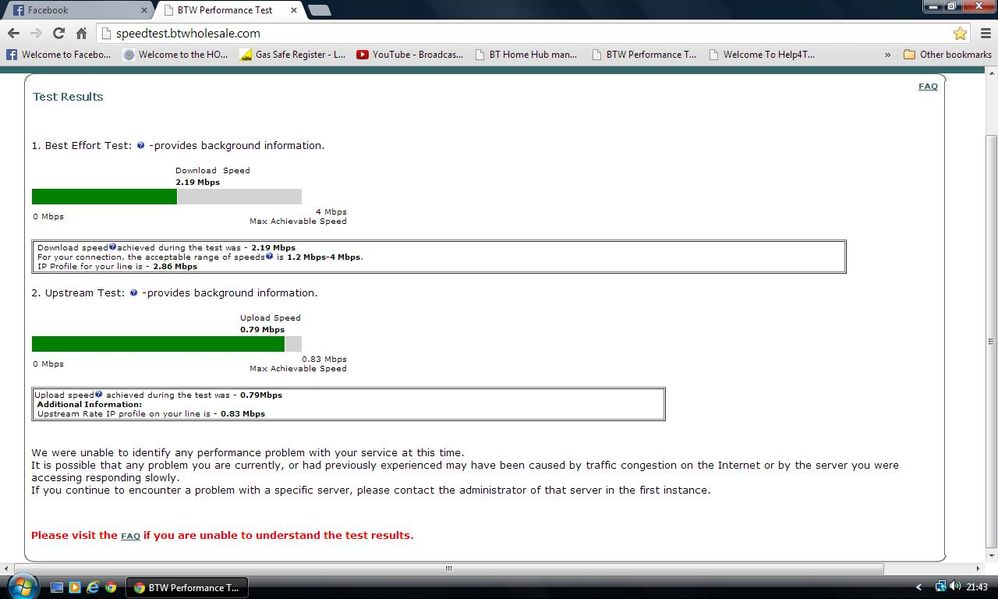The image size is (998, 599).
Task: Click the vertical scrollbar thumb
Action: click(x=990, y=341)
